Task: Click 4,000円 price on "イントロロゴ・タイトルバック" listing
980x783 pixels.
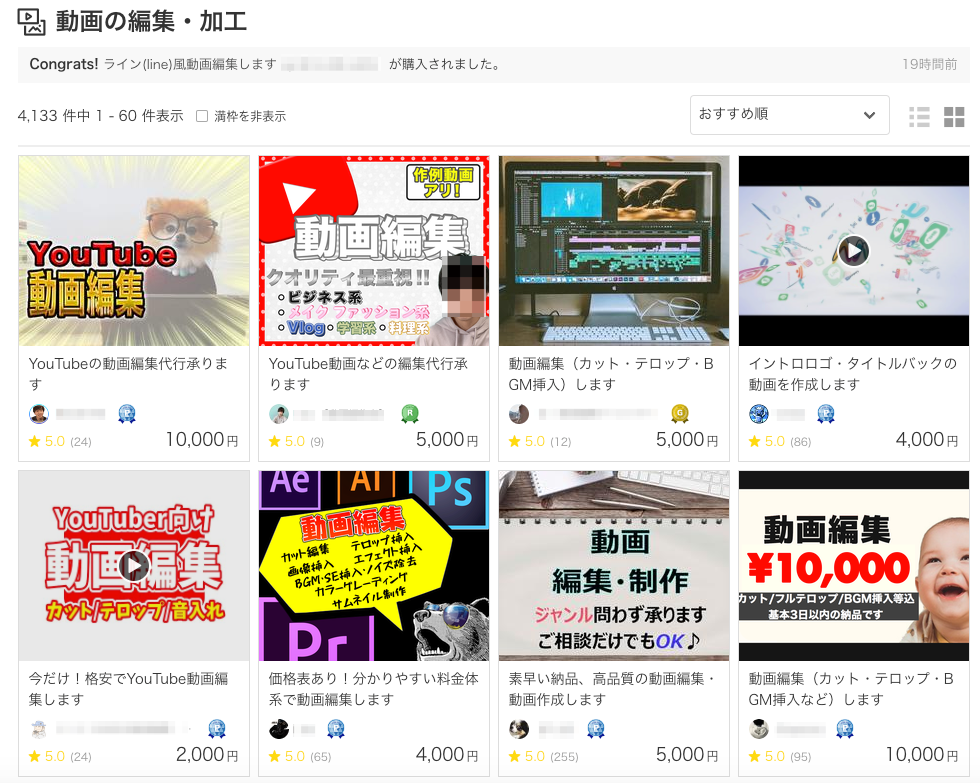Action: click(x=927, y=440)
